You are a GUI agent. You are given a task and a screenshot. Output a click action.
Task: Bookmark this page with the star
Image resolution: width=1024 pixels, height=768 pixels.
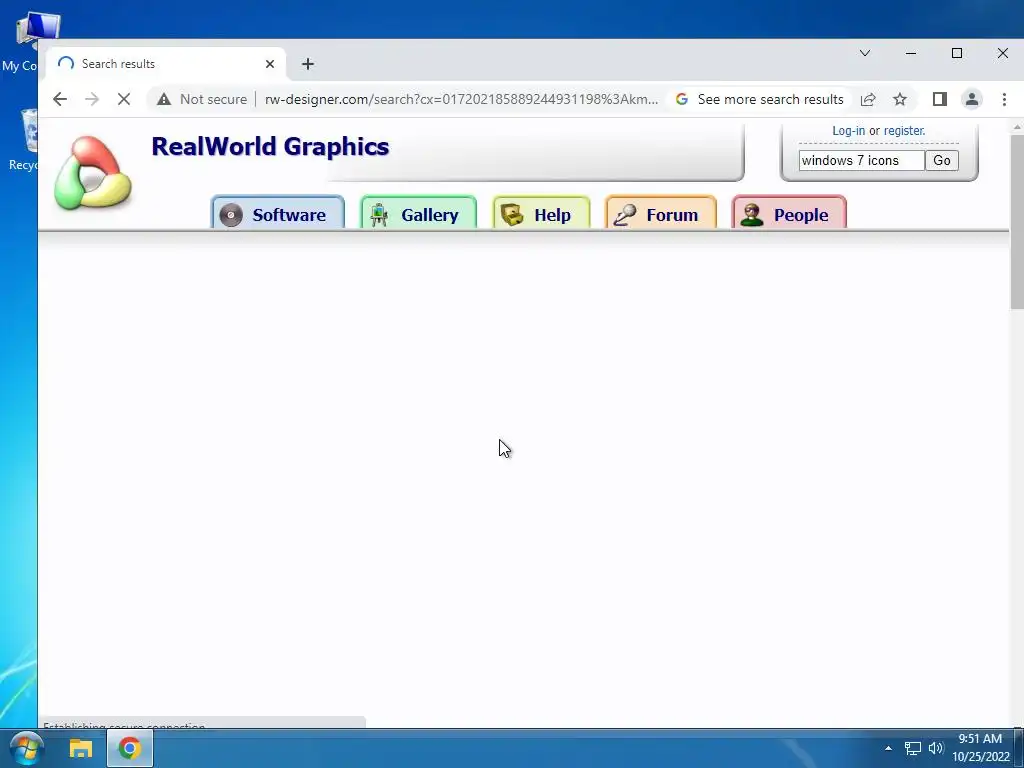[900, 99]
